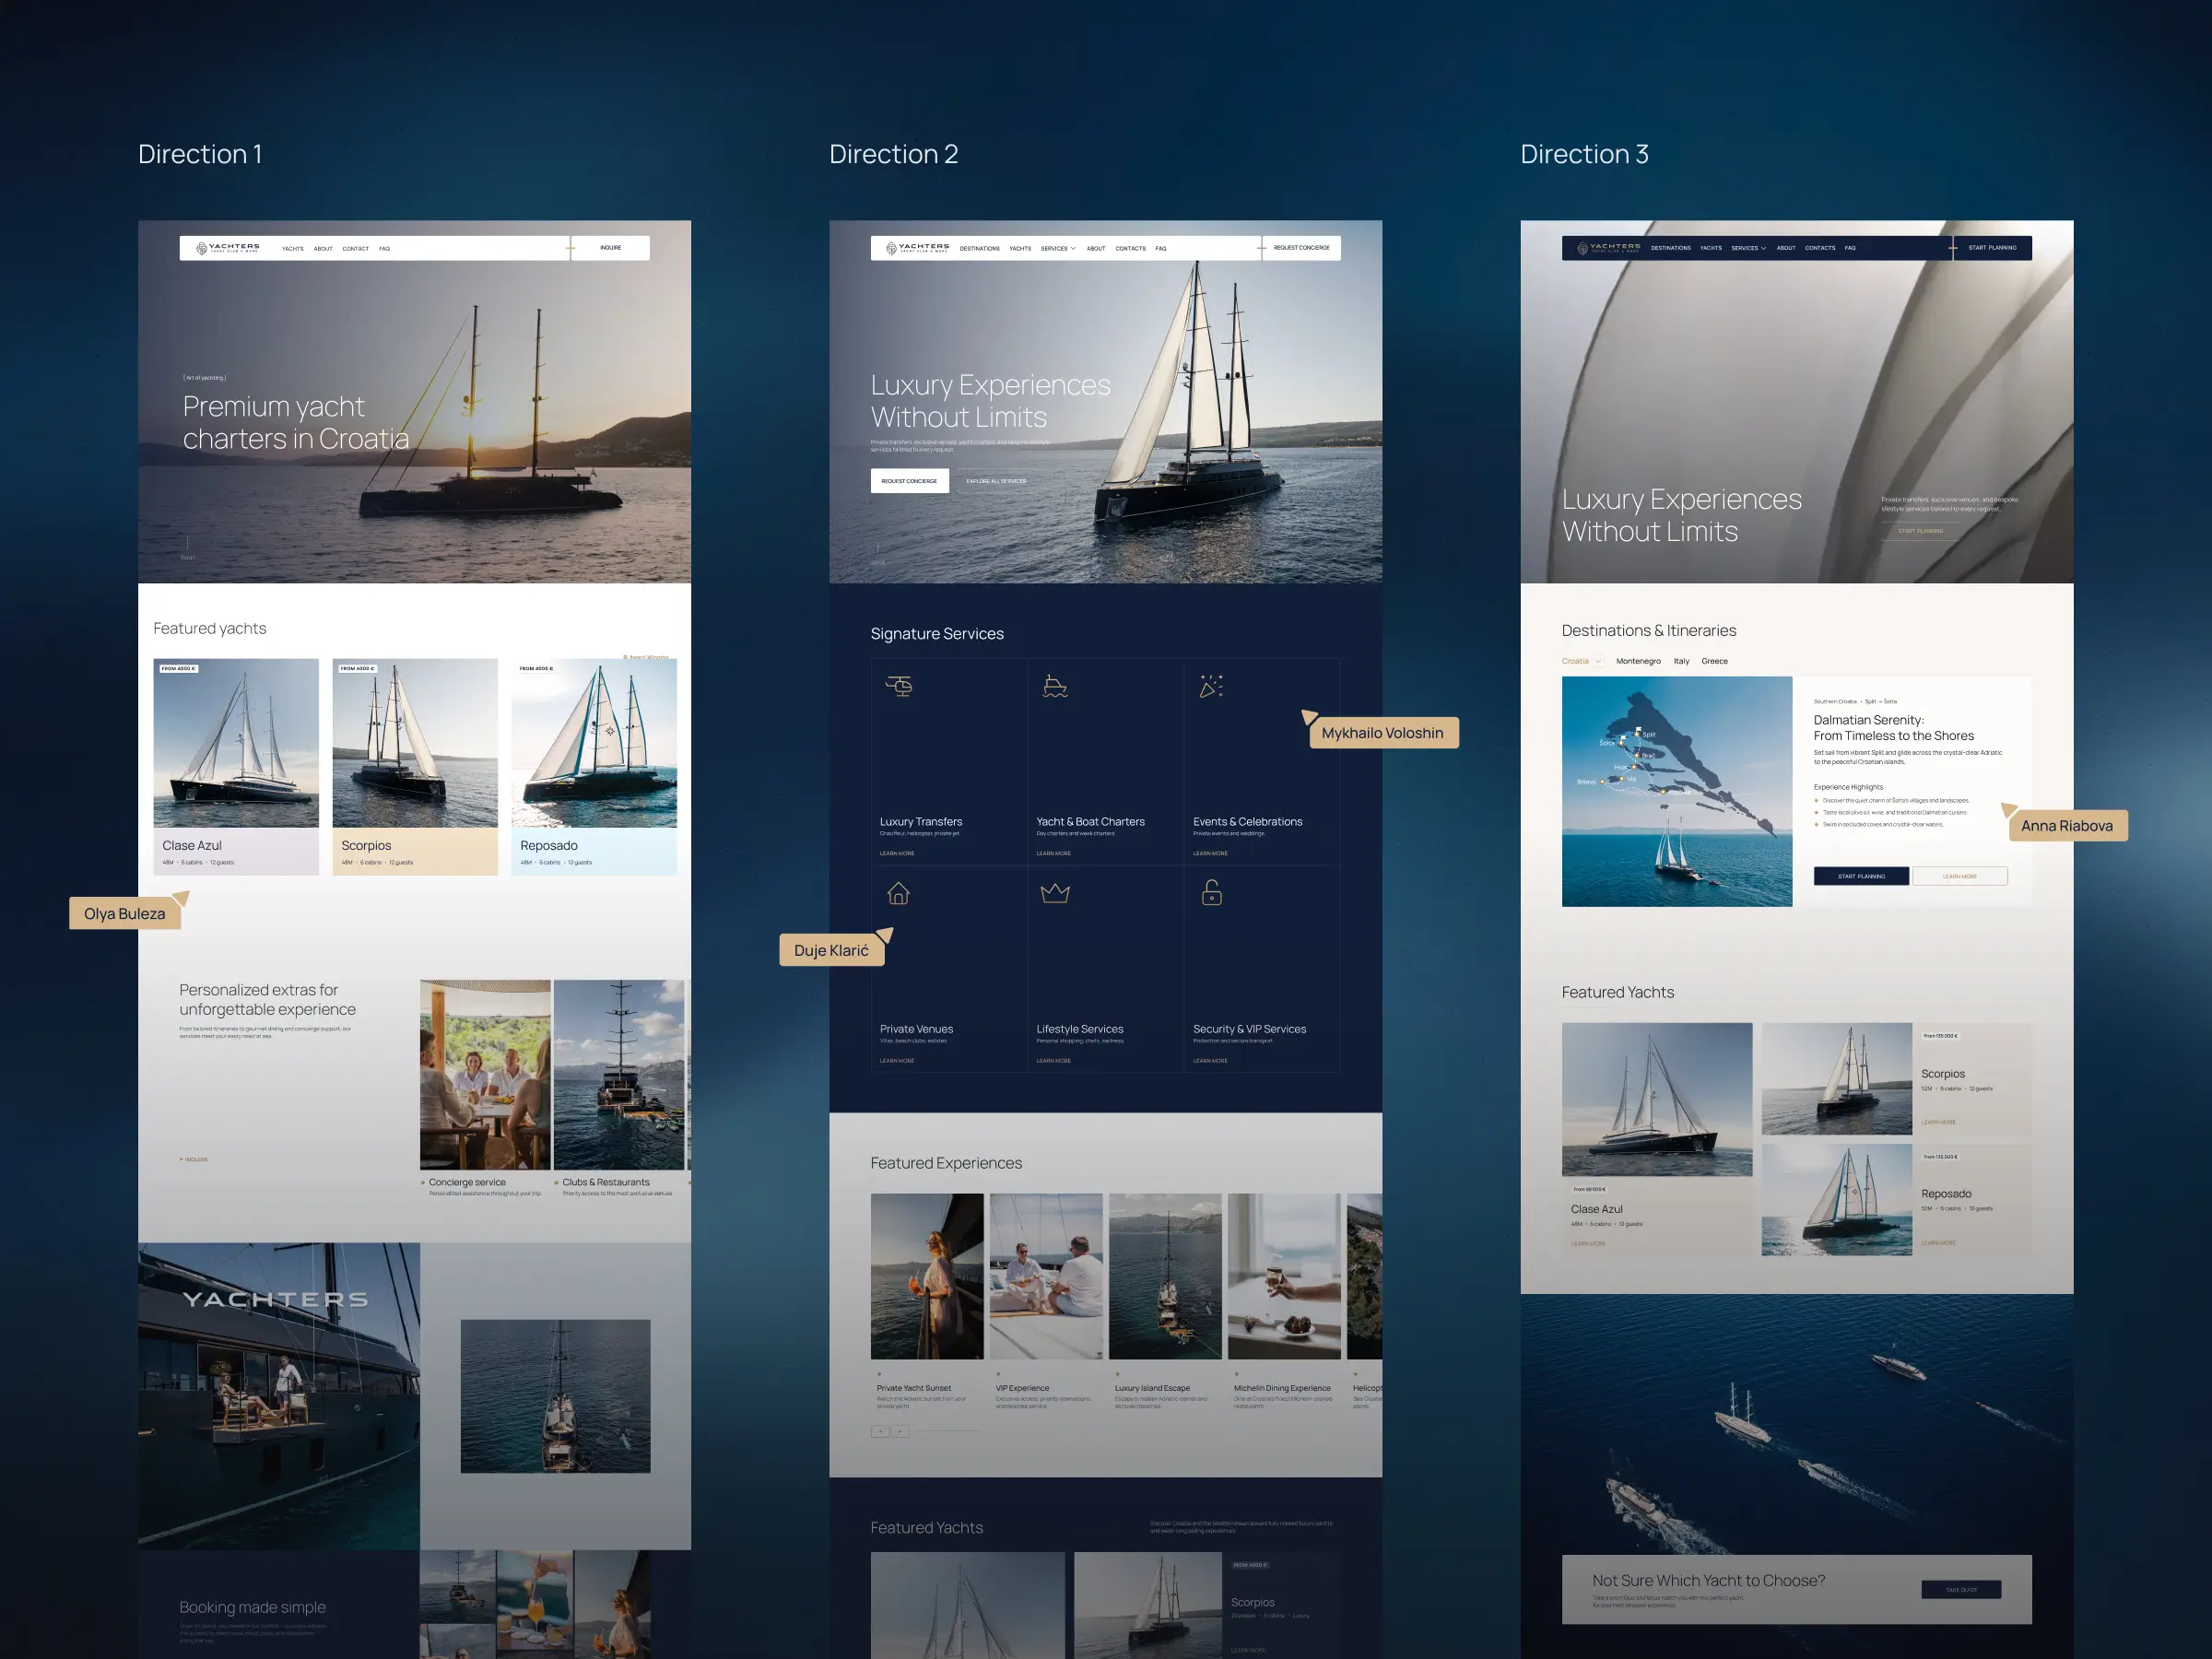The width and height of the screenshot is (2212, 1659).
Task: Open Clase Azul yacht image in Direction 3
Action: tap(1657, 1099)
